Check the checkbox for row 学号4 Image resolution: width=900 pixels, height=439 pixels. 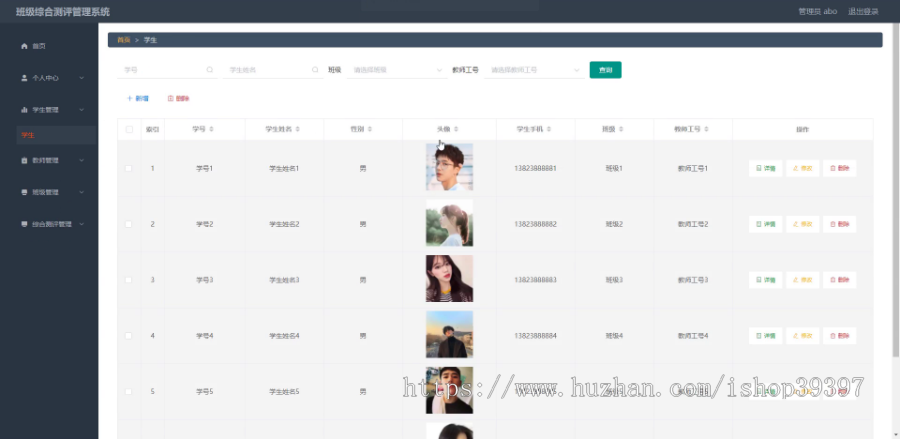tap(129, 336)
